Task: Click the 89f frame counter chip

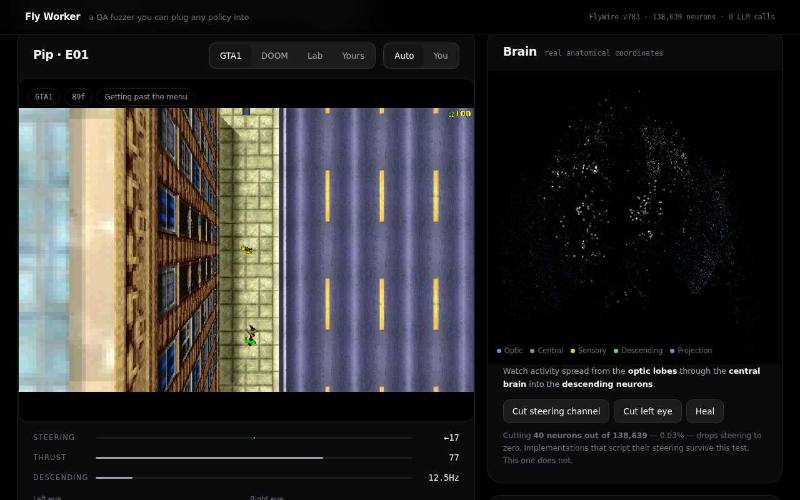Action: pos(78,96)
